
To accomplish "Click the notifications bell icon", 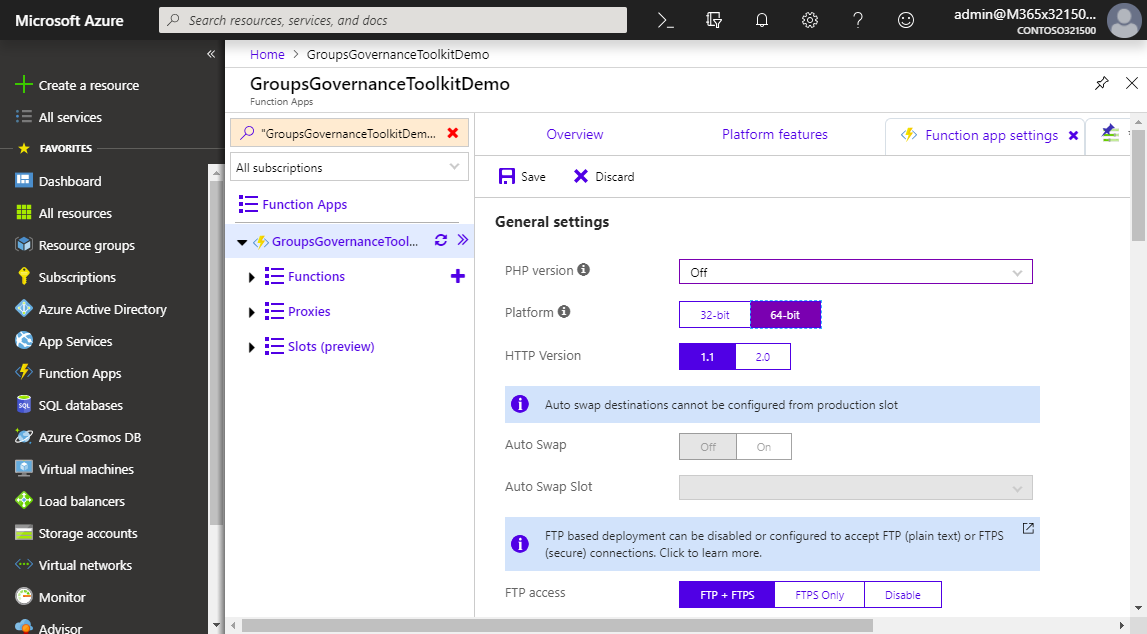I will [762, 20].
